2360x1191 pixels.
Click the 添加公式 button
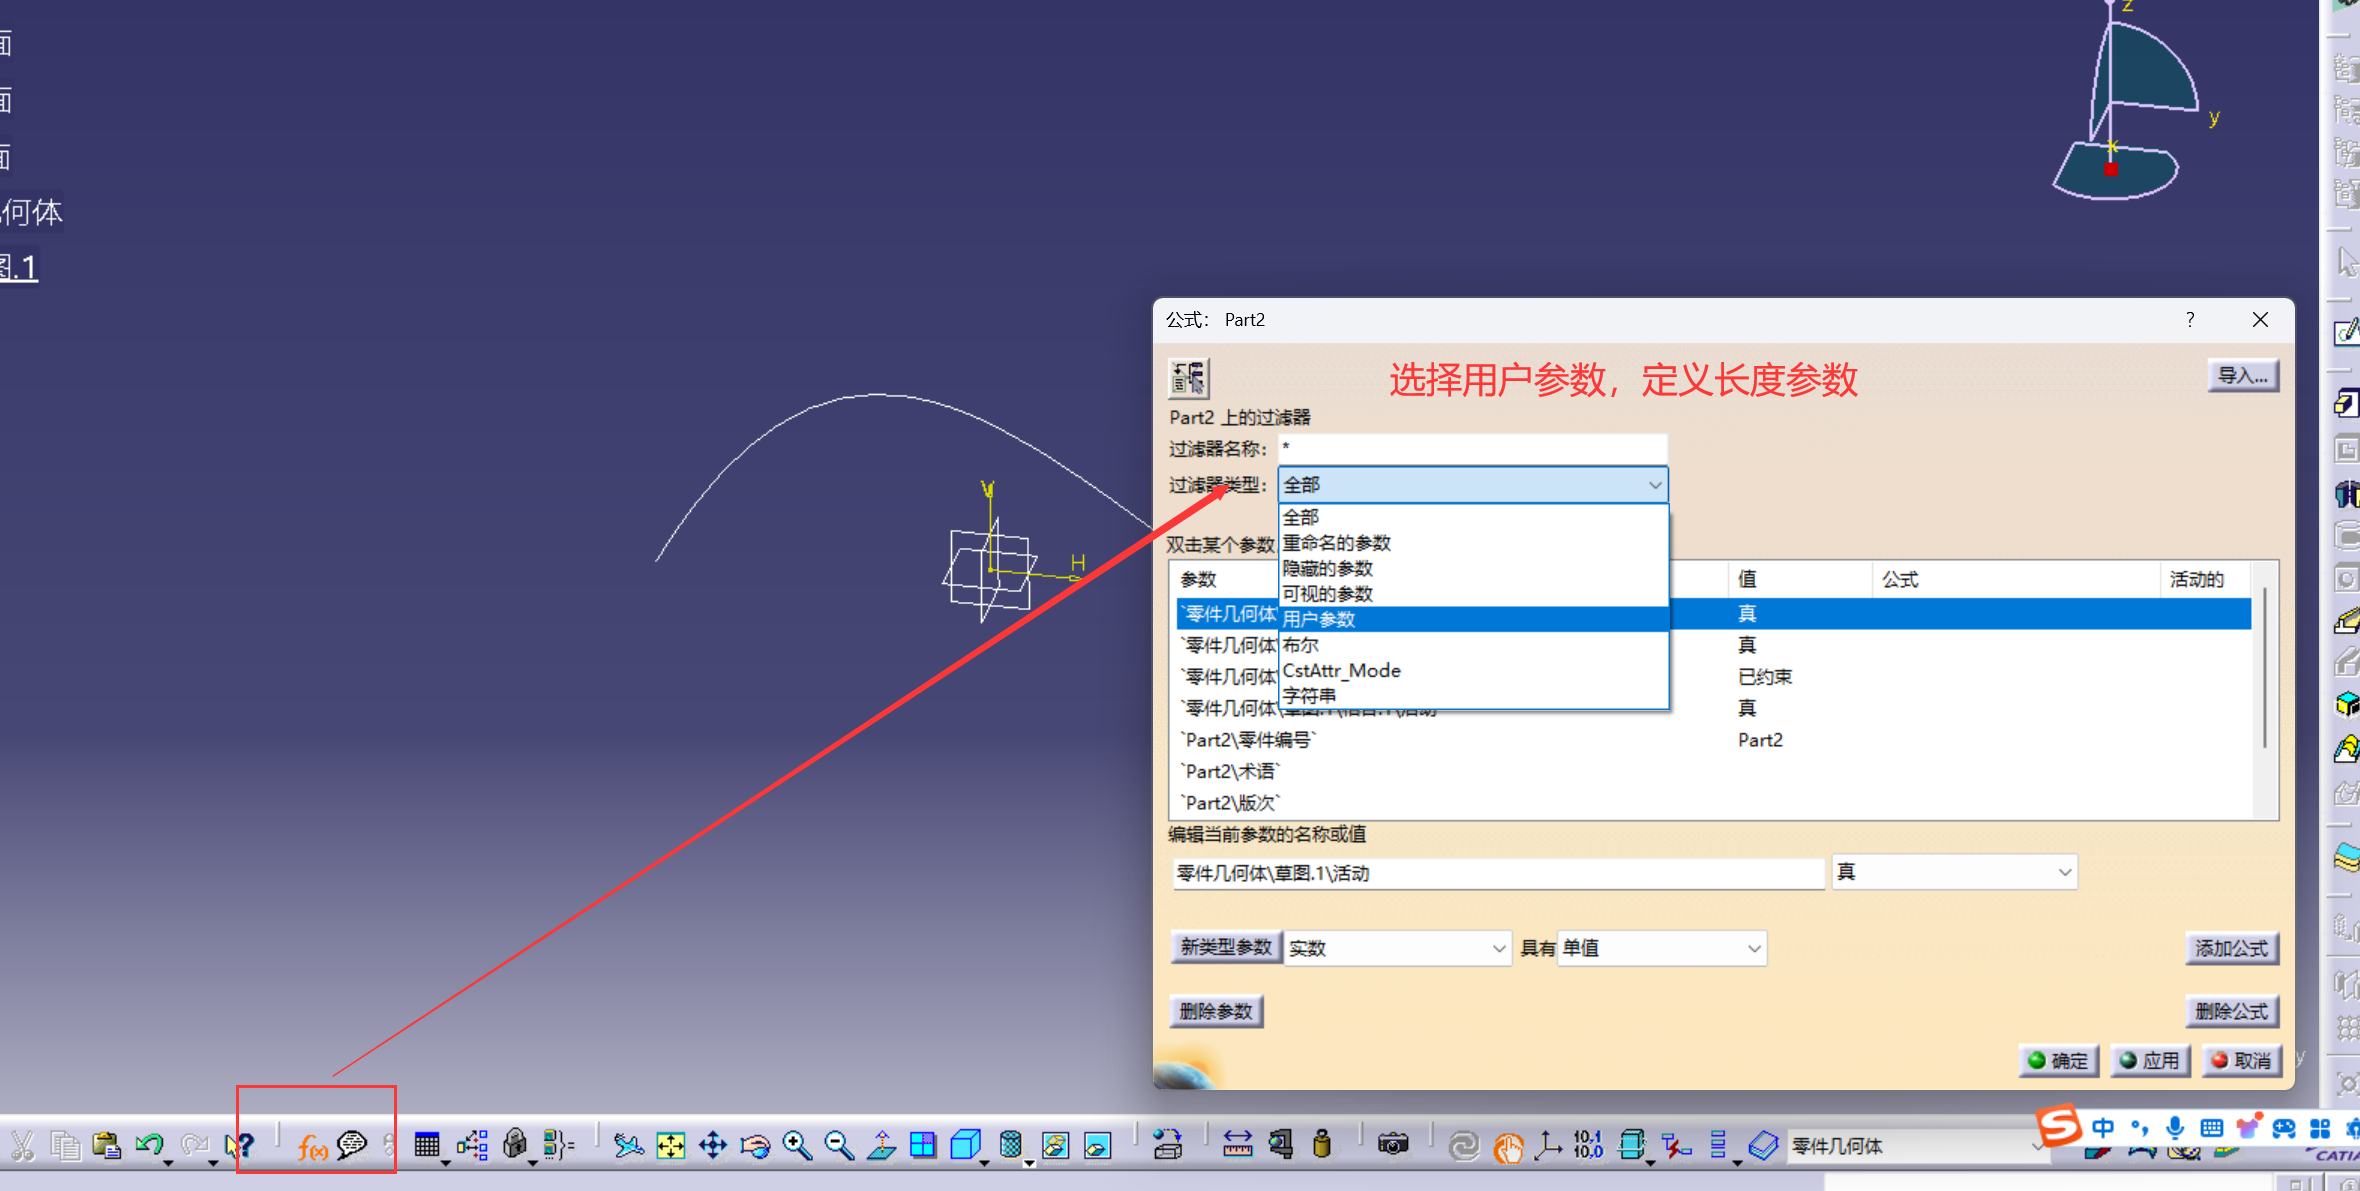click(2231, 948)
